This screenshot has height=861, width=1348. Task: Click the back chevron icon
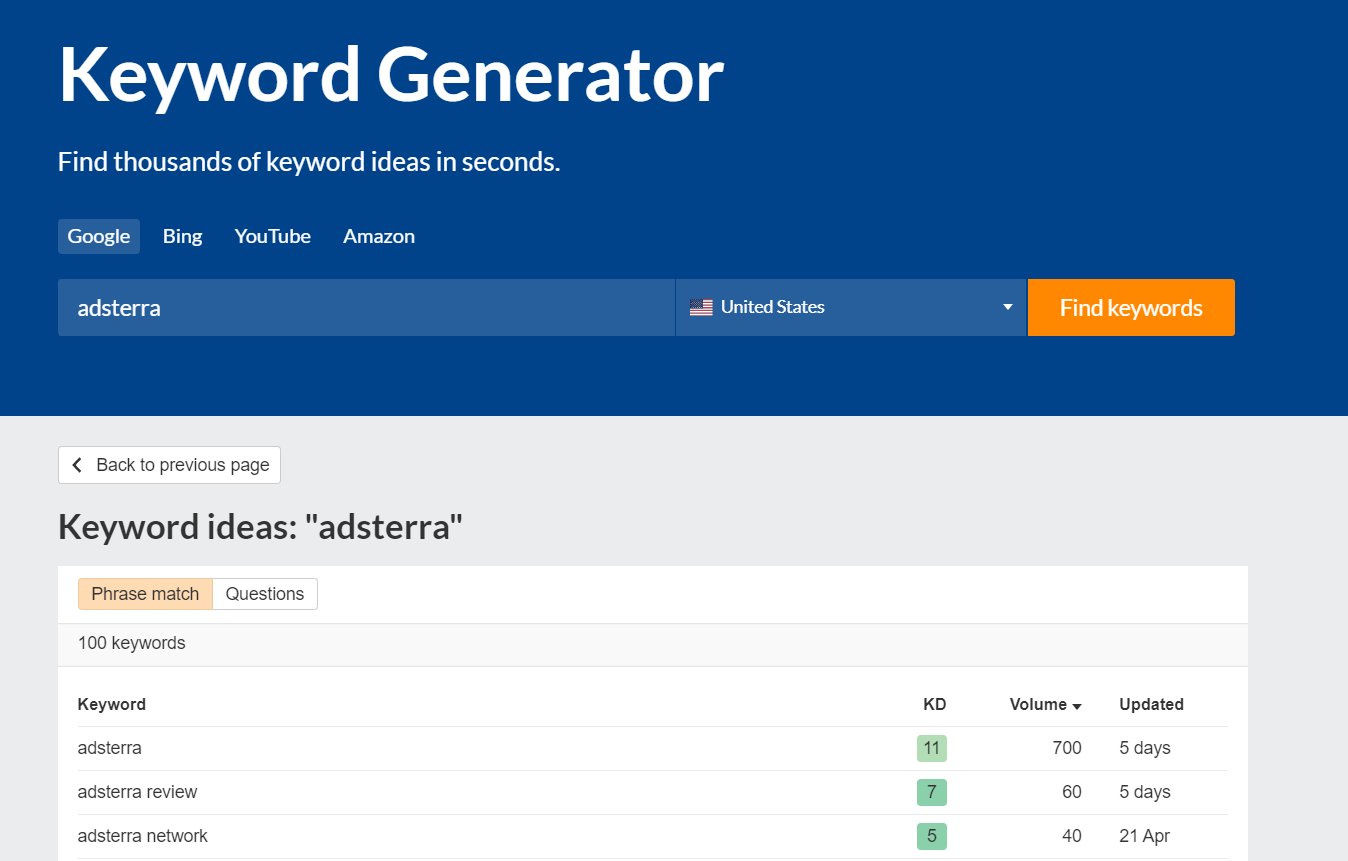pos(77,465)
